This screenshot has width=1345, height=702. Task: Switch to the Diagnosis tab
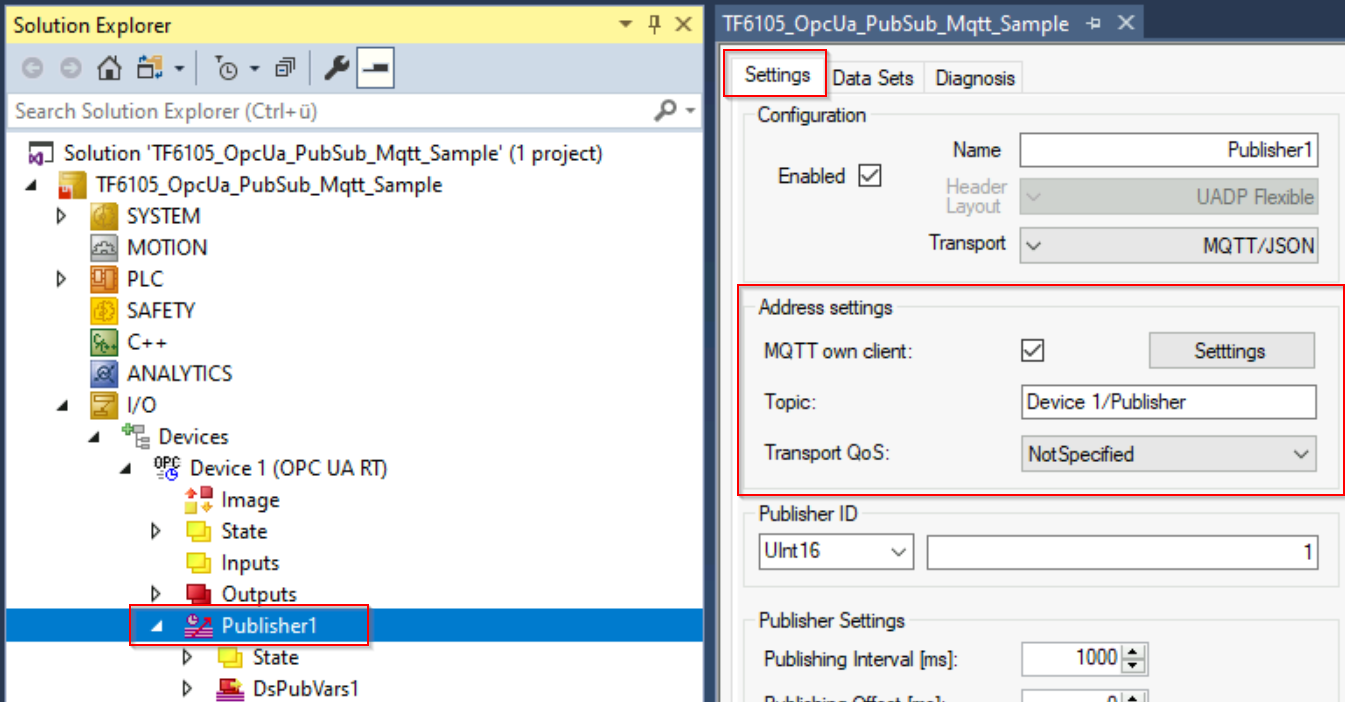975,77
